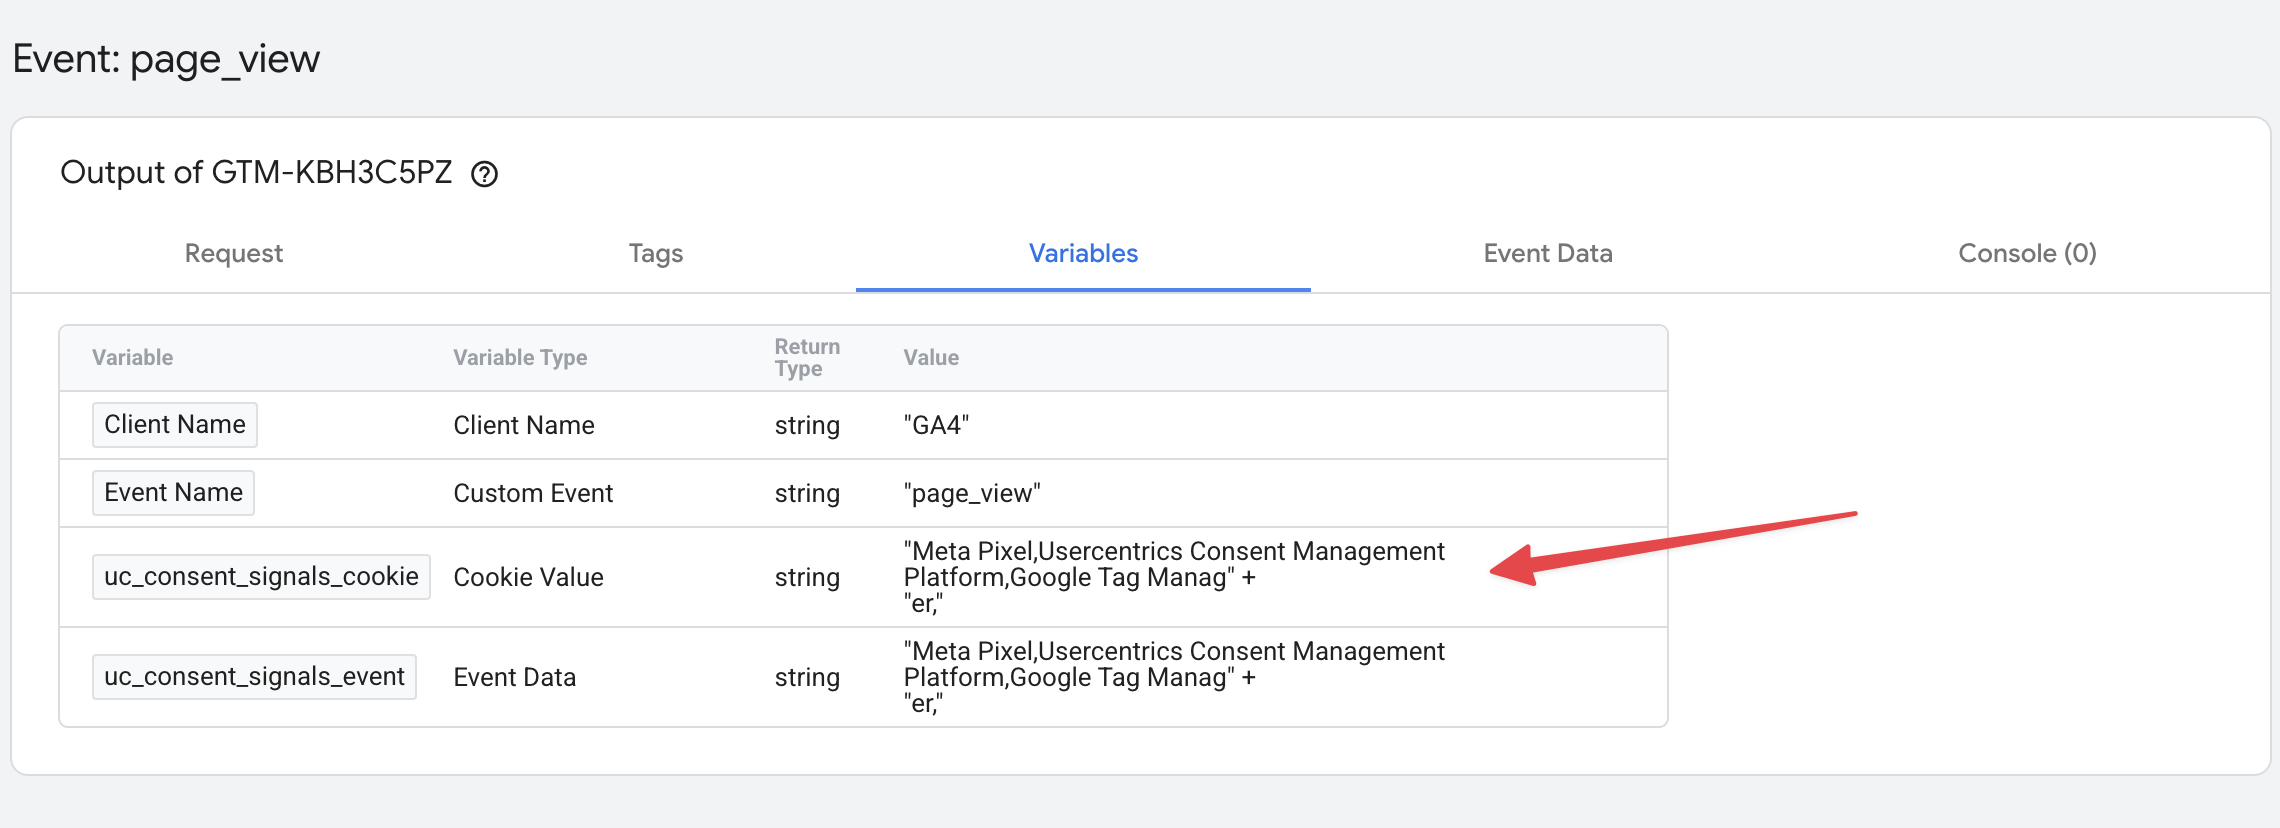Switch to the Request tab
Image resolution: width=2280 pixels, height=828 pixels.
coord(234,253)
